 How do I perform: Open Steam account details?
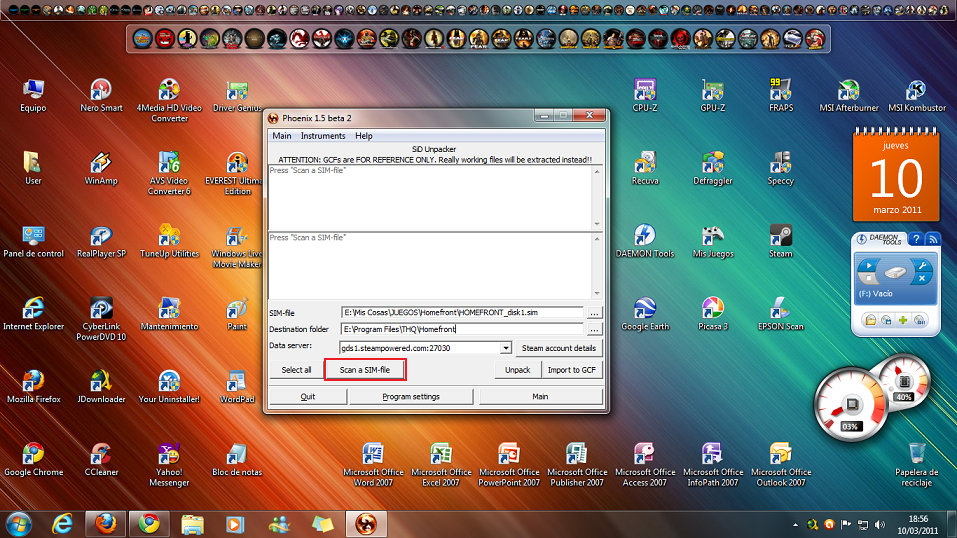click(558, 347)
